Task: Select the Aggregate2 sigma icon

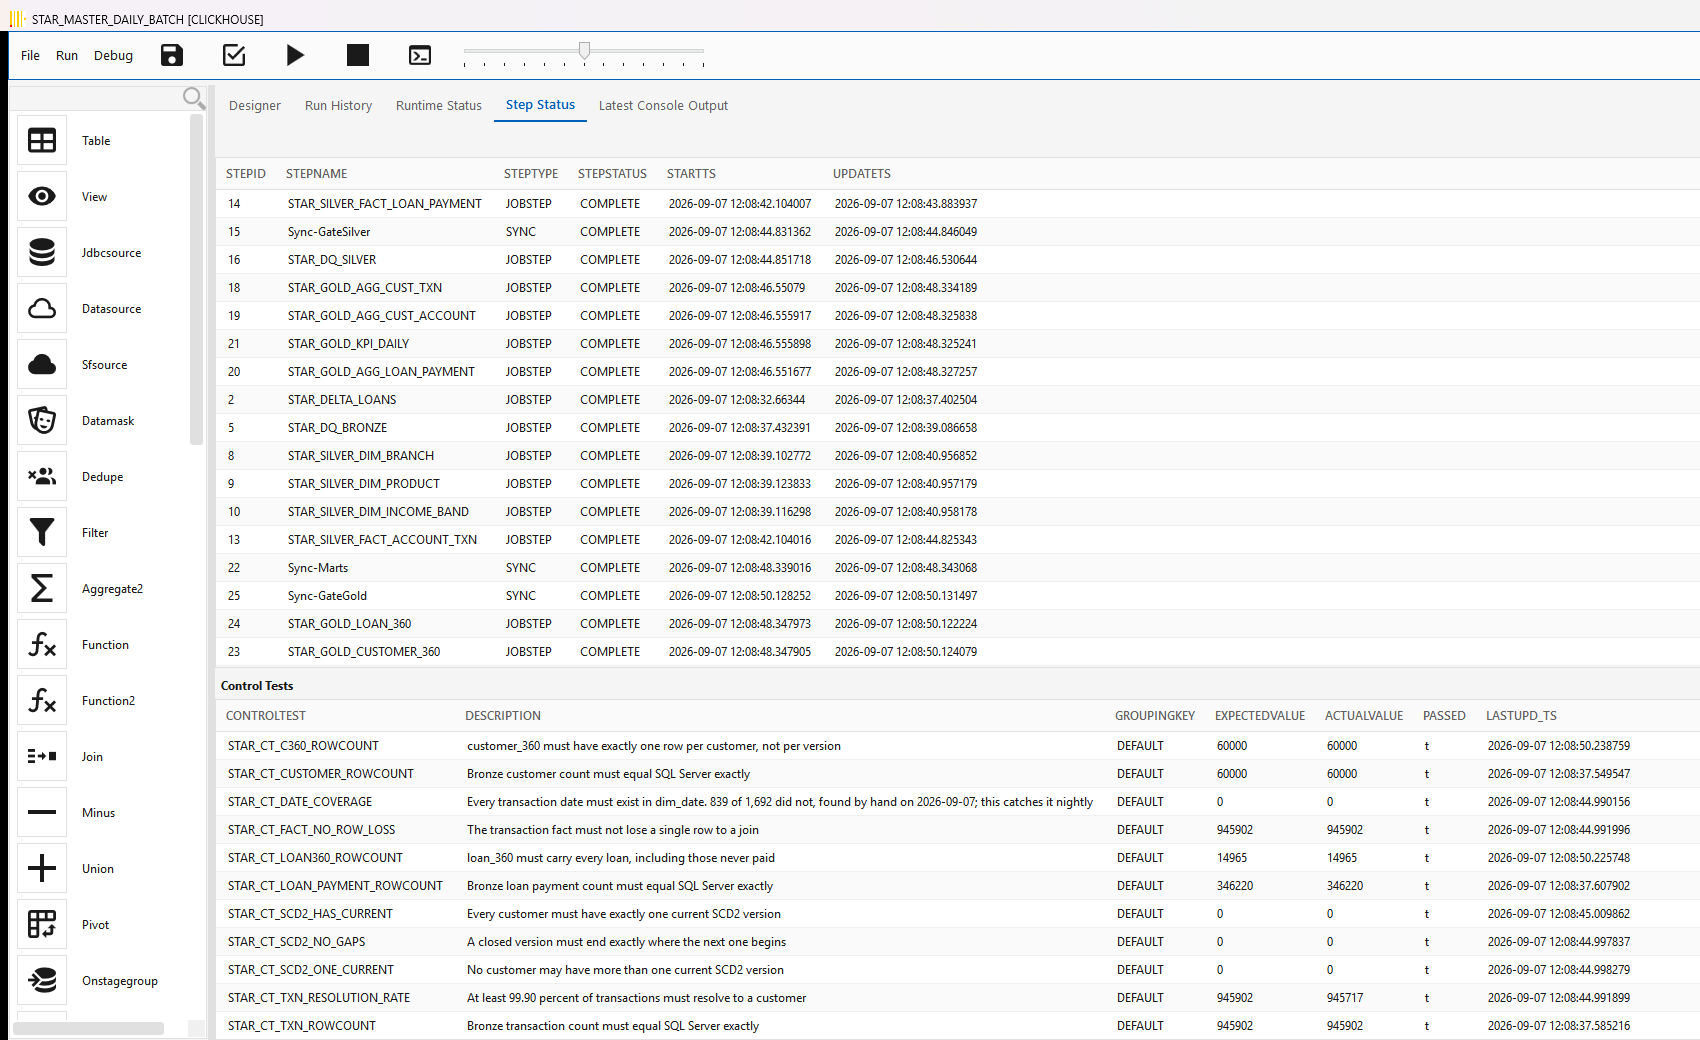Action: (42, 589)
